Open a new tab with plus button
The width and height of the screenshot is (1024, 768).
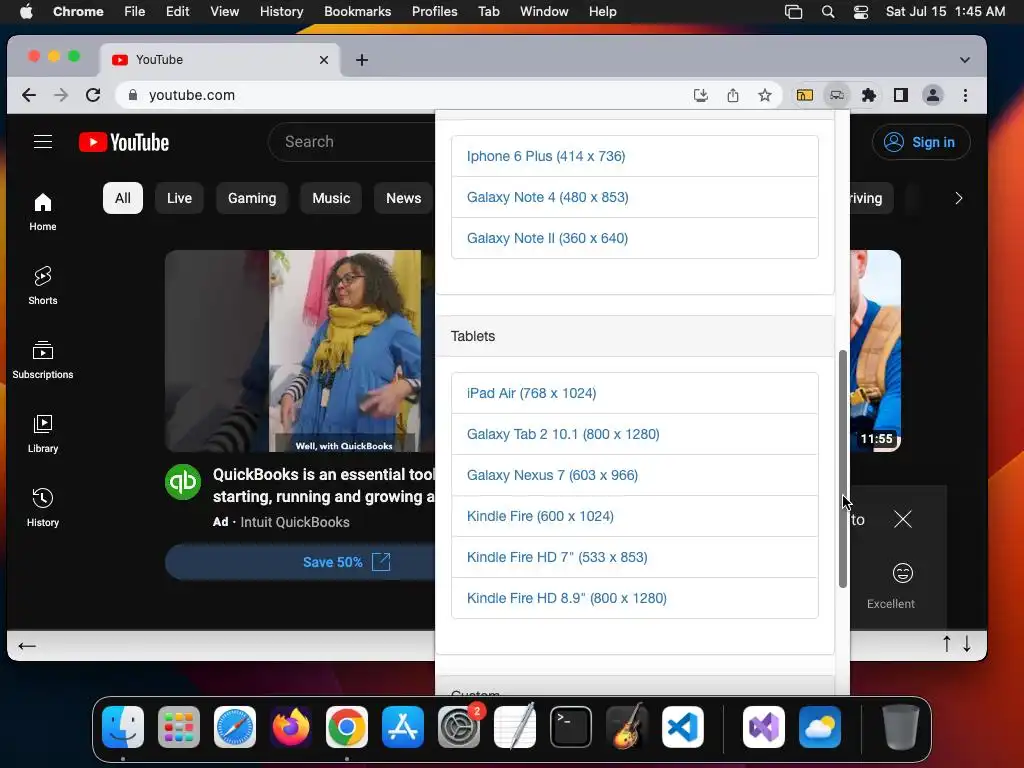[x=362, y=60]
